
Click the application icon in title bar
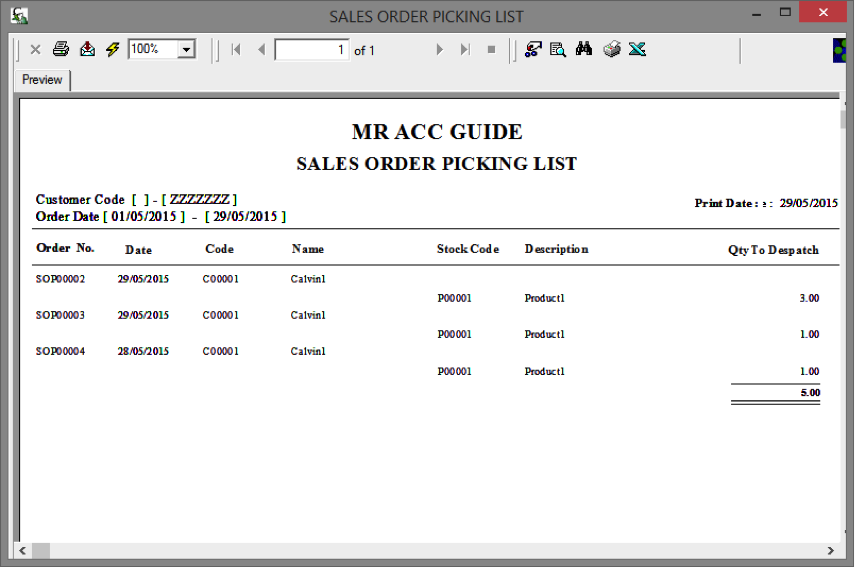tap(20, 16)
